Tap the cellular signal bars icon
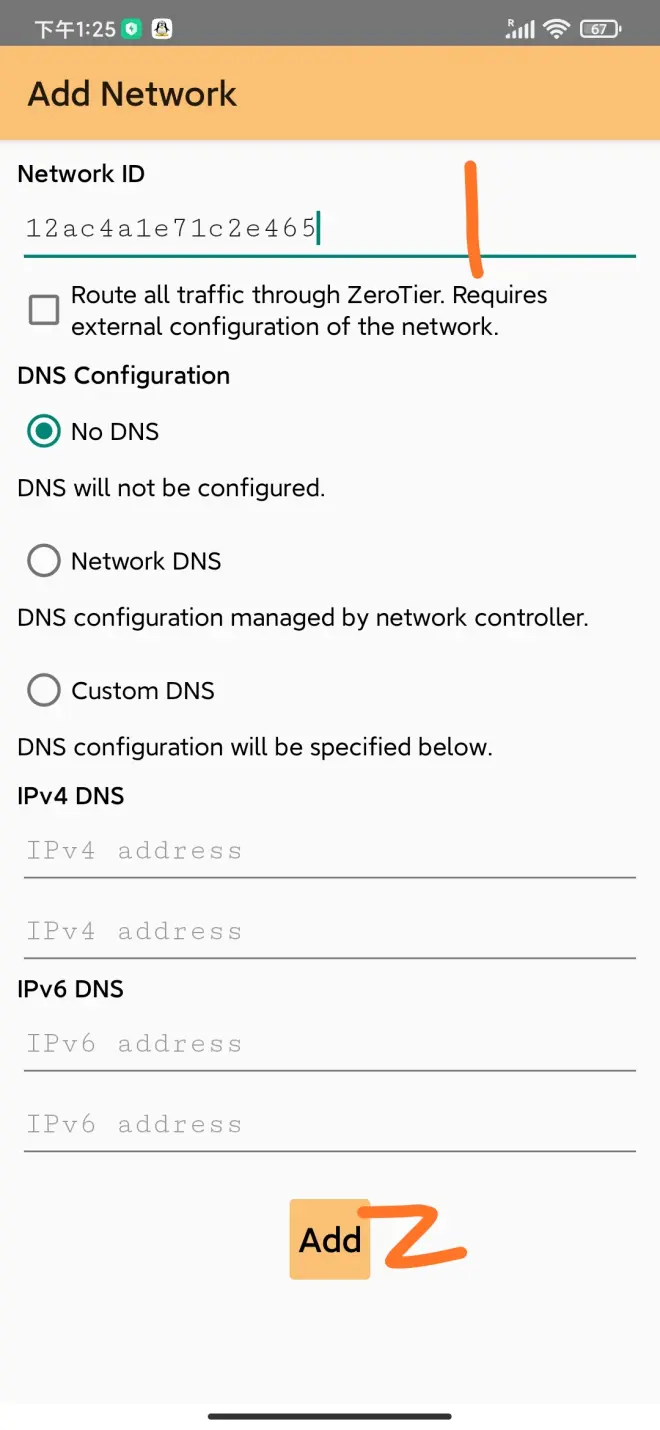 click(520, 29)
